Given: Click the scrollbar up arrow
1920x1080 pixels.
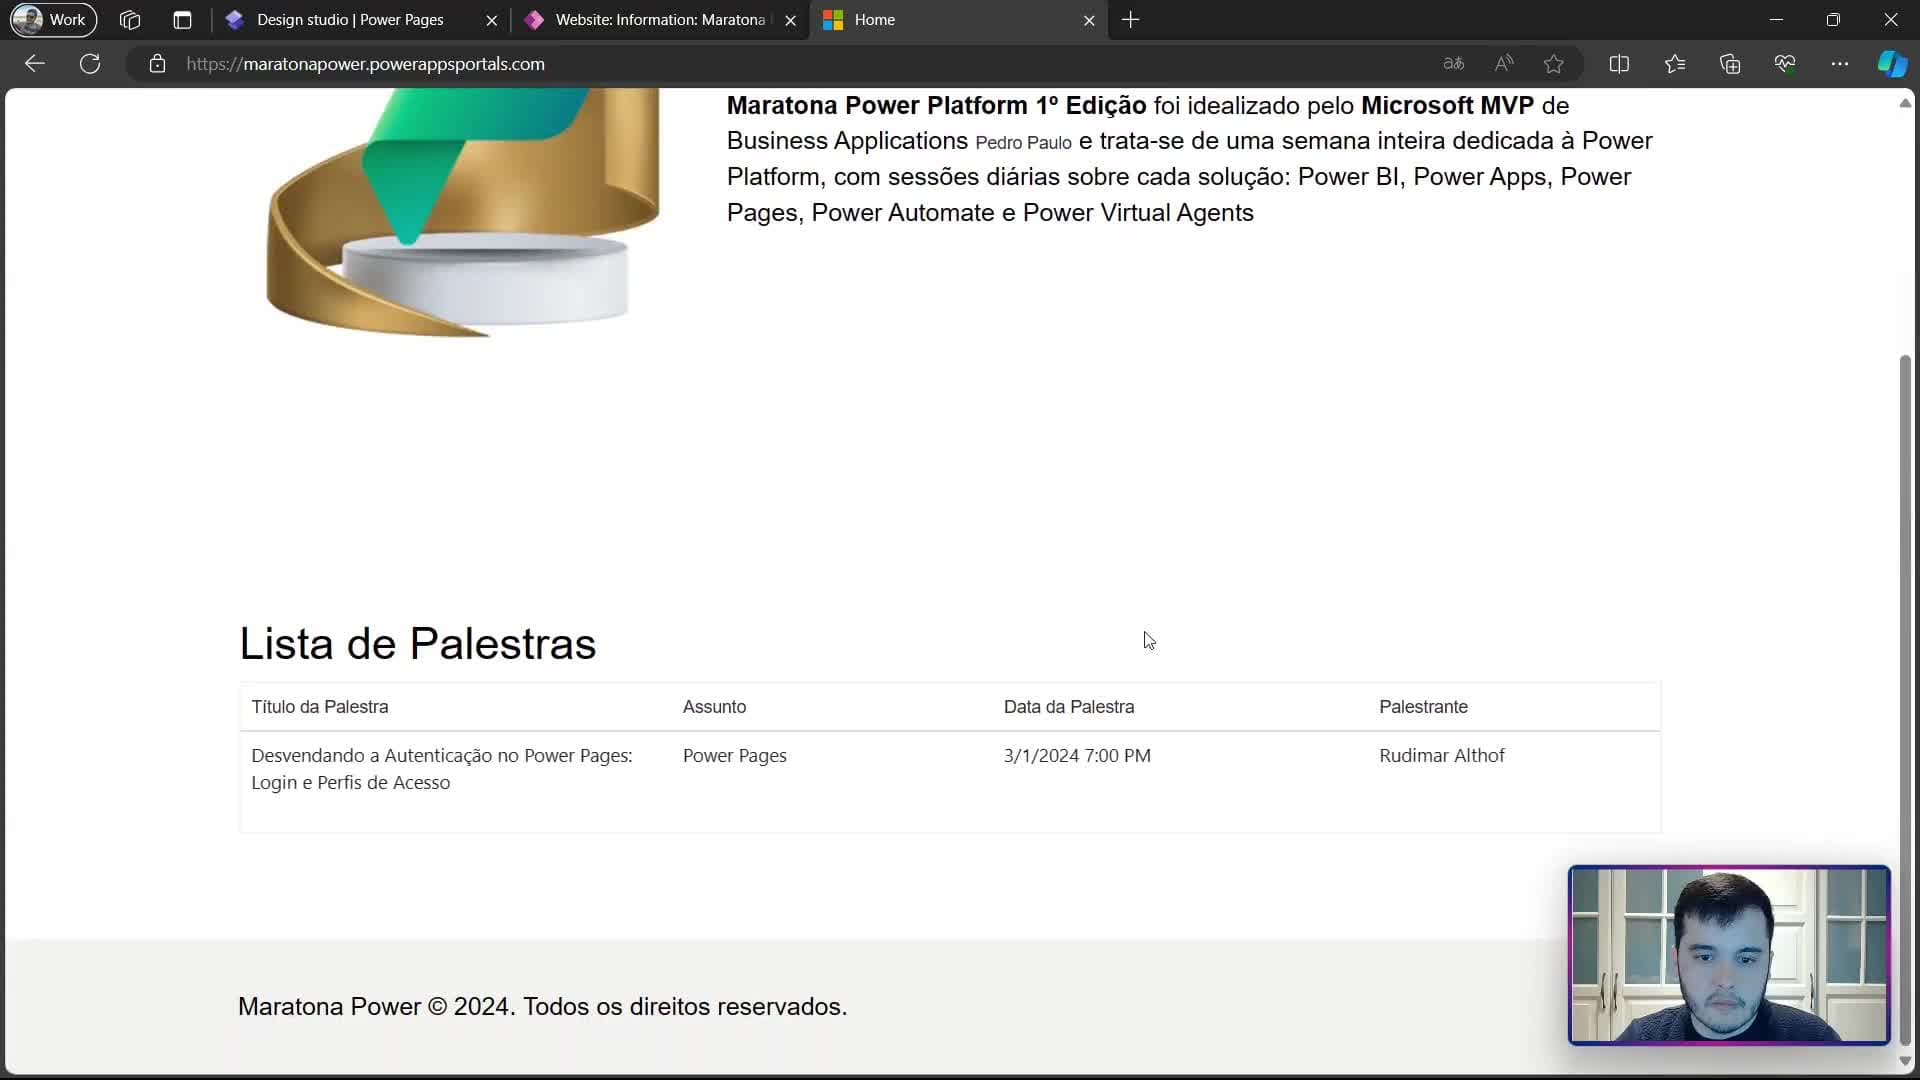Looking at the screenshot, I should (x=1905, y=103).
